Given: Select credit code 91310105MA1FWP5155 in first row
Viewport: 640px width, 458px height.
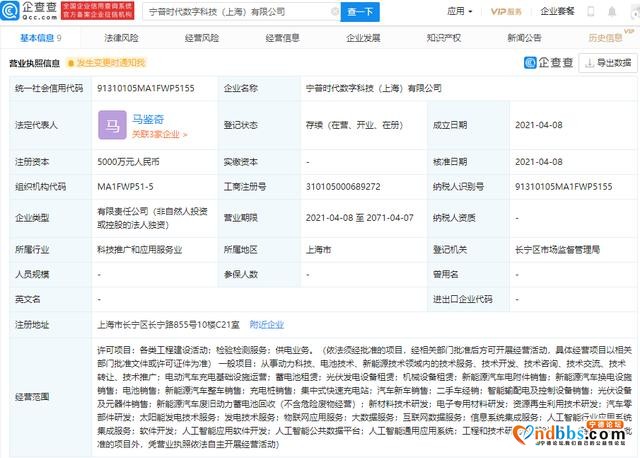Looking at the screenshot, I should [x=146, y=88].
